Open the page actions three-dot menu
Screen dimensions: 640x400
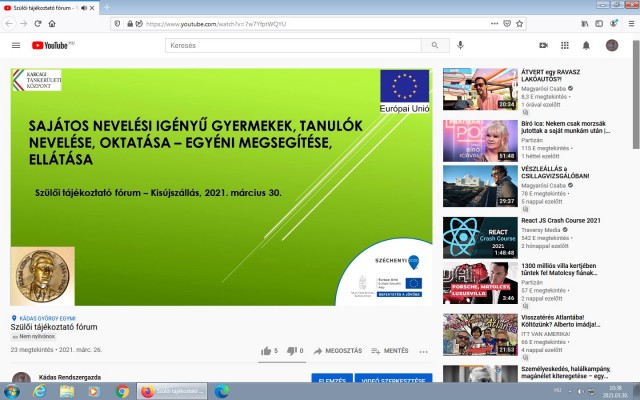pos(494,24)
